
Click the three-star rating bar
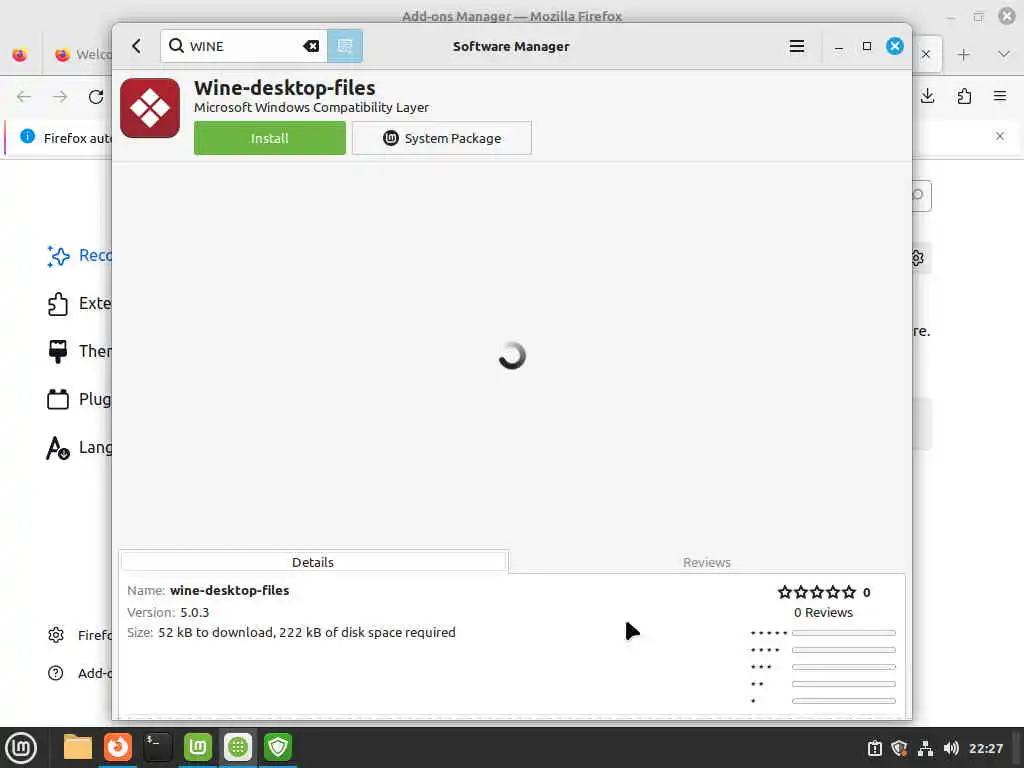pos(844,667)
